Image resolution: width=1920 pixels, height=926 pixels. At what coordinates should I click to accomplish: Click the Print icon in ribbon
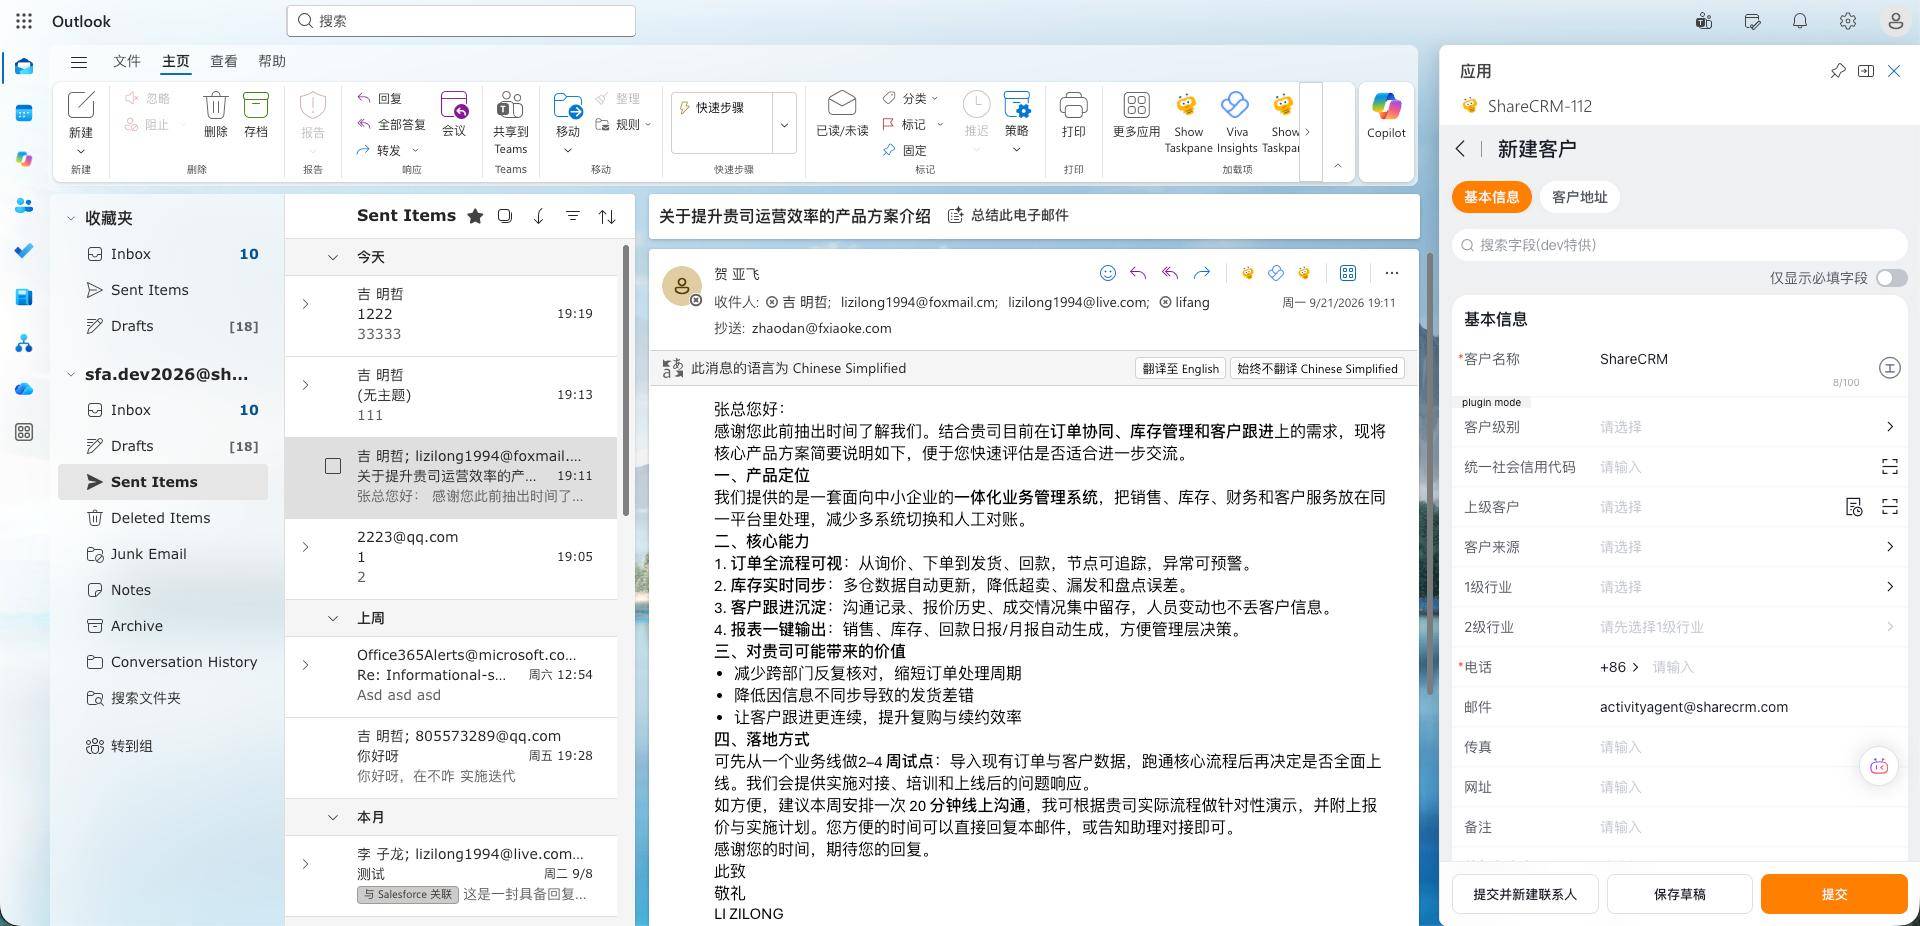(x=1073, y=115)
